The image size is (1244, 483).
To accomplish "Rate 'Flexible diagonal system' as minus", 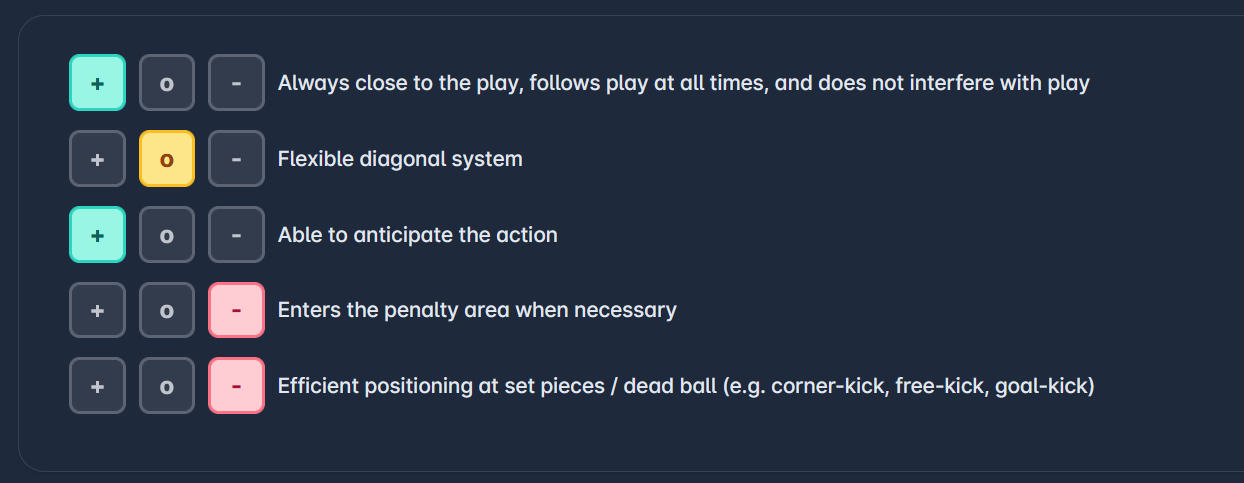I will (x=236, y=159).
